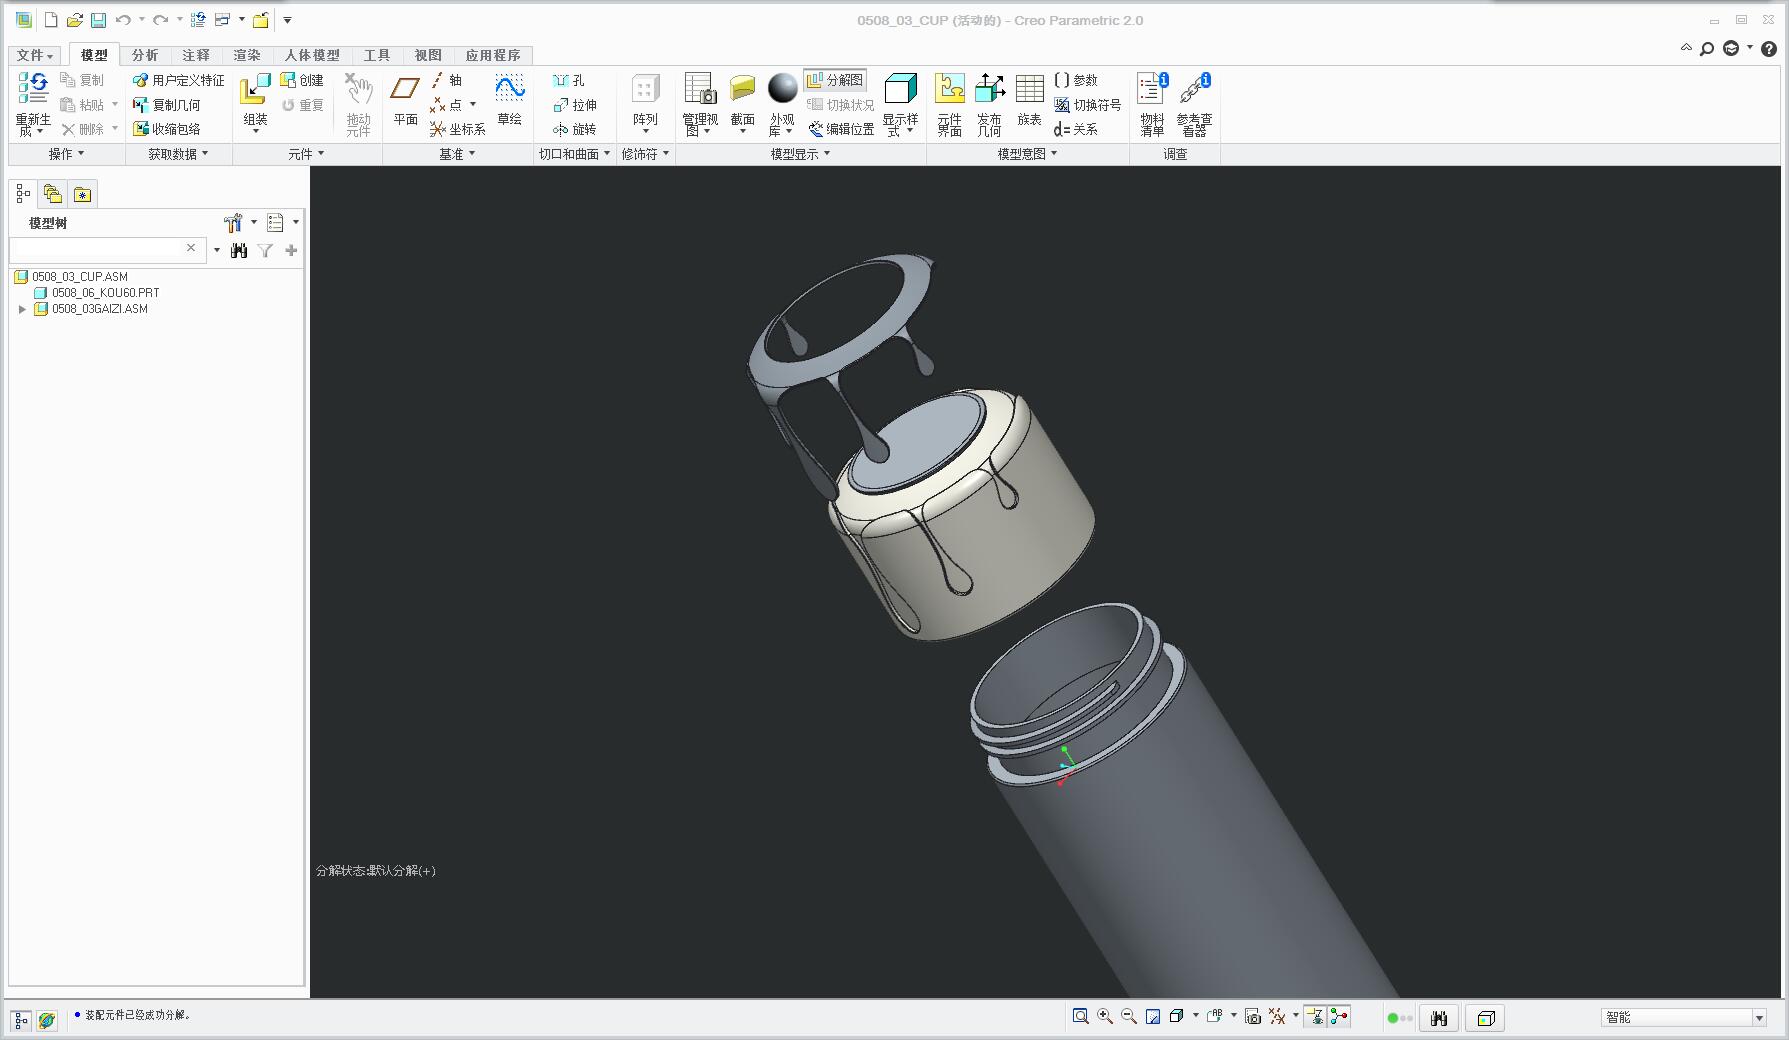The height and width of the screenshot is (1040, 1789).
Task: Expand the 模型意图 group dropdown
Action: point(1027,154)
